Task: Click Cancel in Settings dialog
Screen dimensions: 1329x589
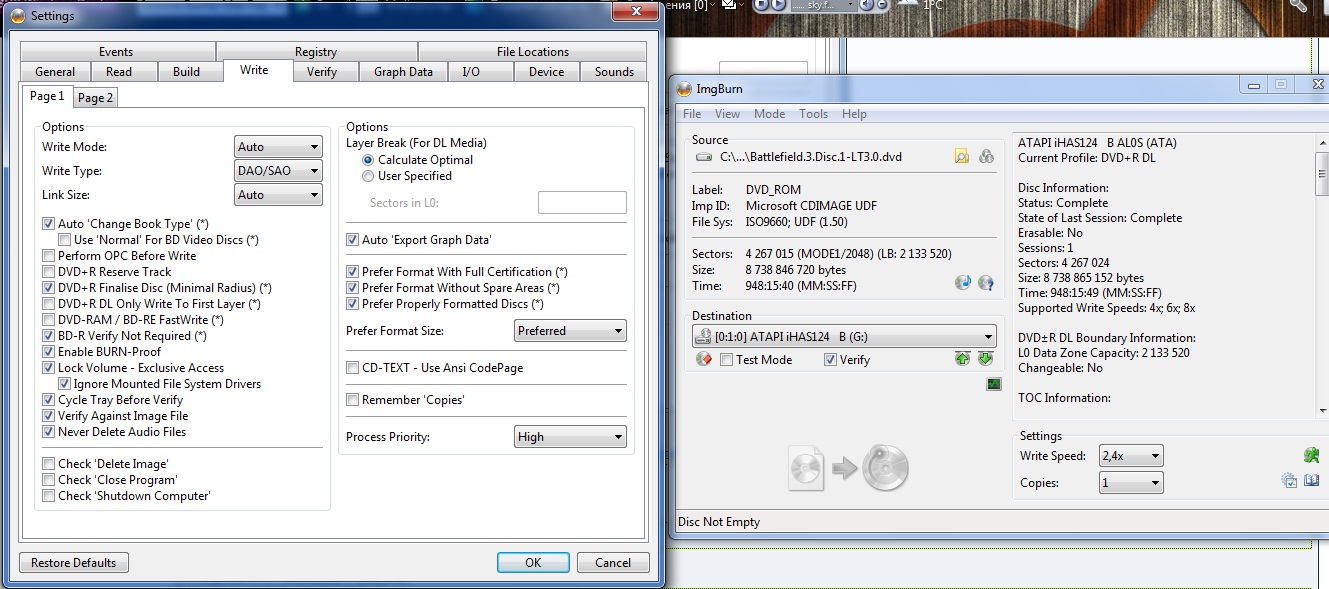Action: tap(613, 563)
